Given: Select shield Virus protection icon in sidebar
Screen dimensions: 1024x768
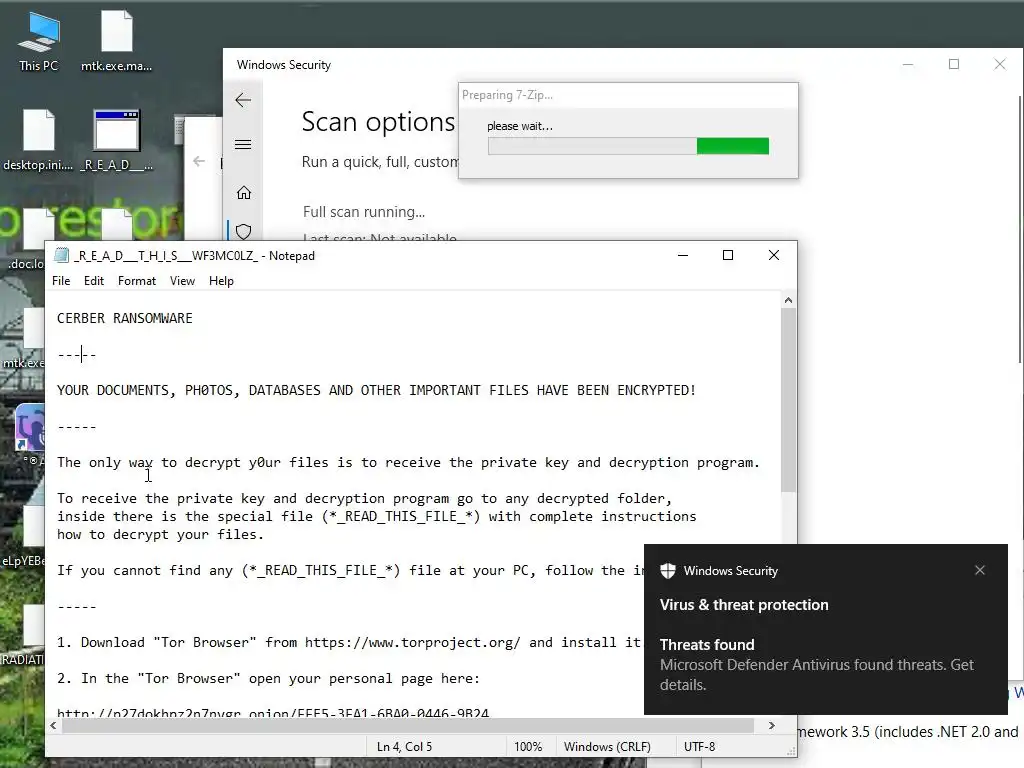Looking at the screenshot, I should [244, 231].
